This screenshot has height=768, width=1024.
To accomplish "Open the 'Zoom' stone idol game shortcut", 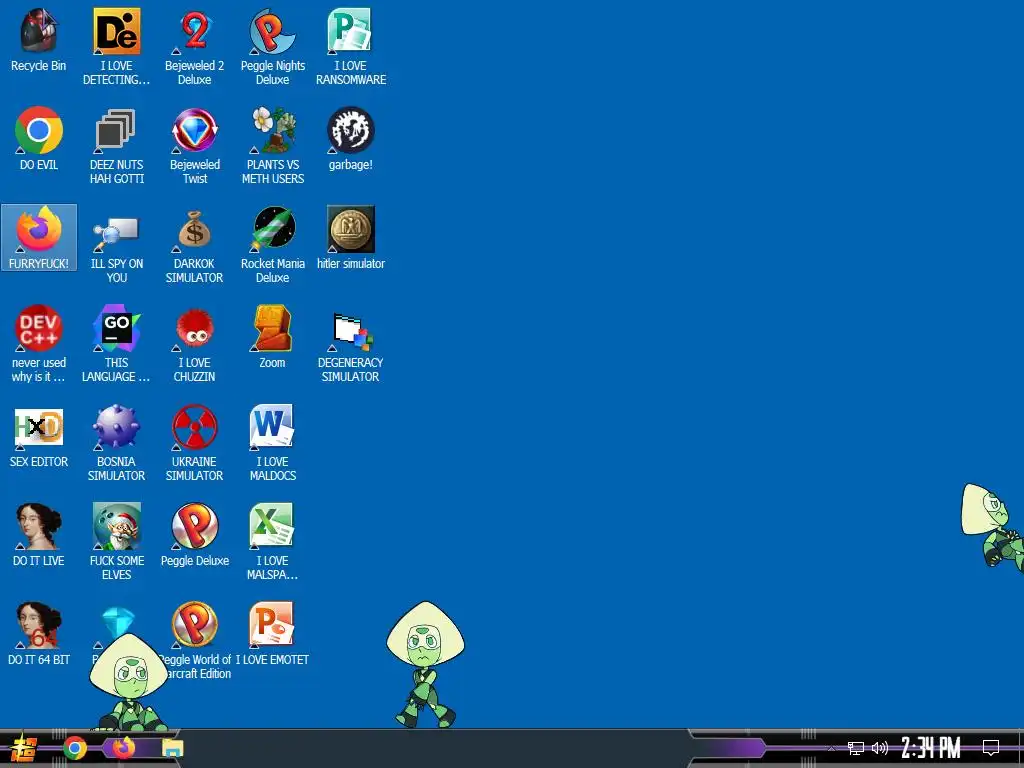I will click(x=272, y=337).
